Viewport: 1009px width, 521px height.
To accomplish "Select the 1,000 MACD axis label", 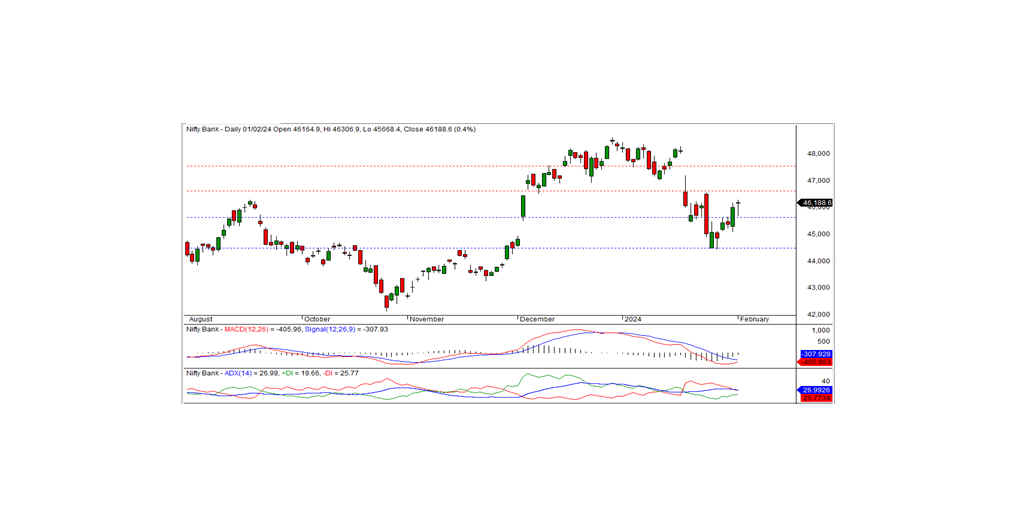I will point(823,330).
